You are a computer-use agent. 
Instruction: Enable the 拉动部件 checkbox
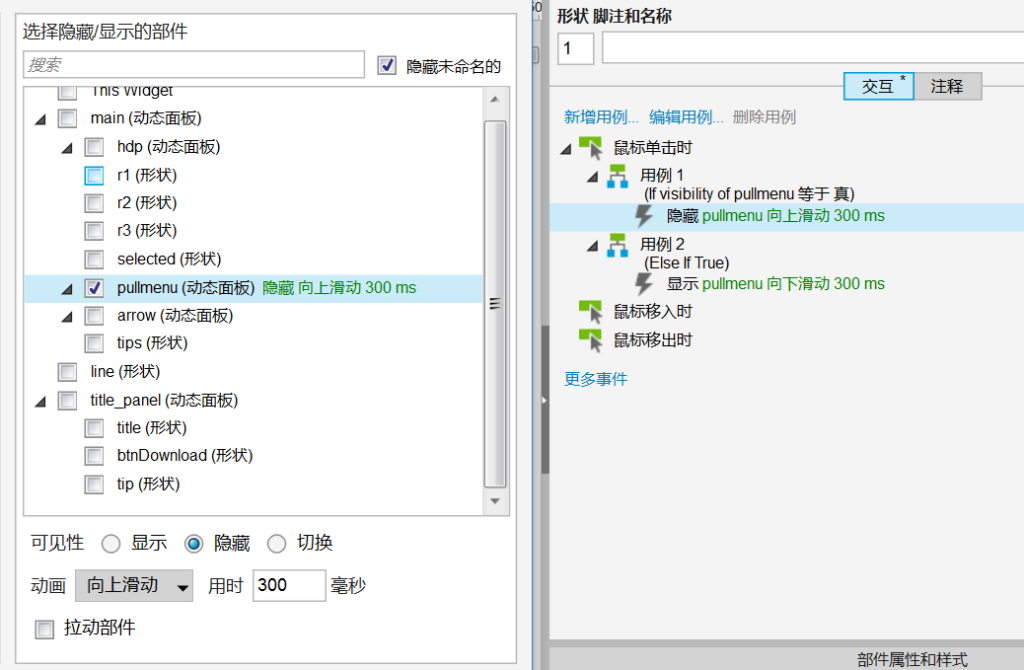click(x=44, y=630)
